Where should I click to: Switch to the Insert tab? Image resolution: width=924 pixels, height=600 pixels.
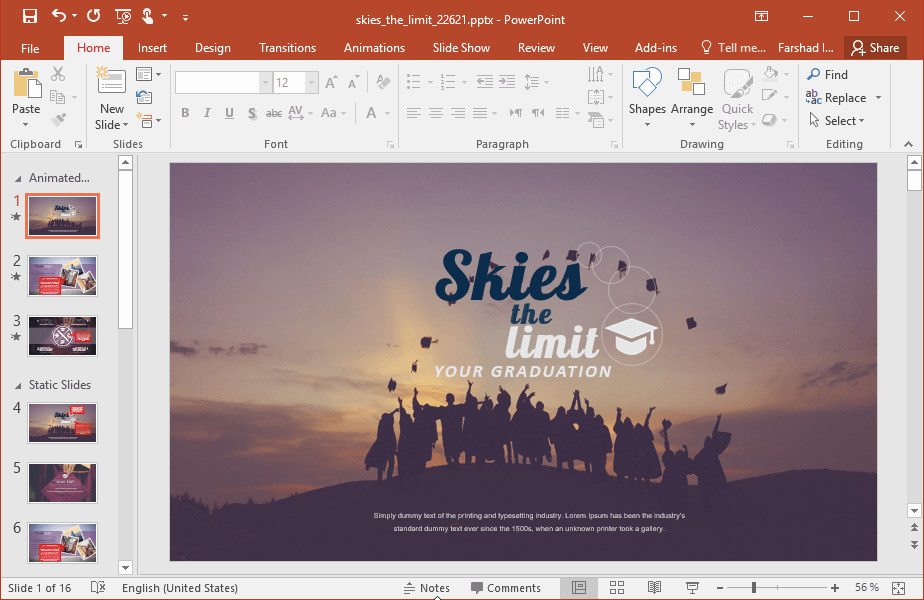point(152,48)
